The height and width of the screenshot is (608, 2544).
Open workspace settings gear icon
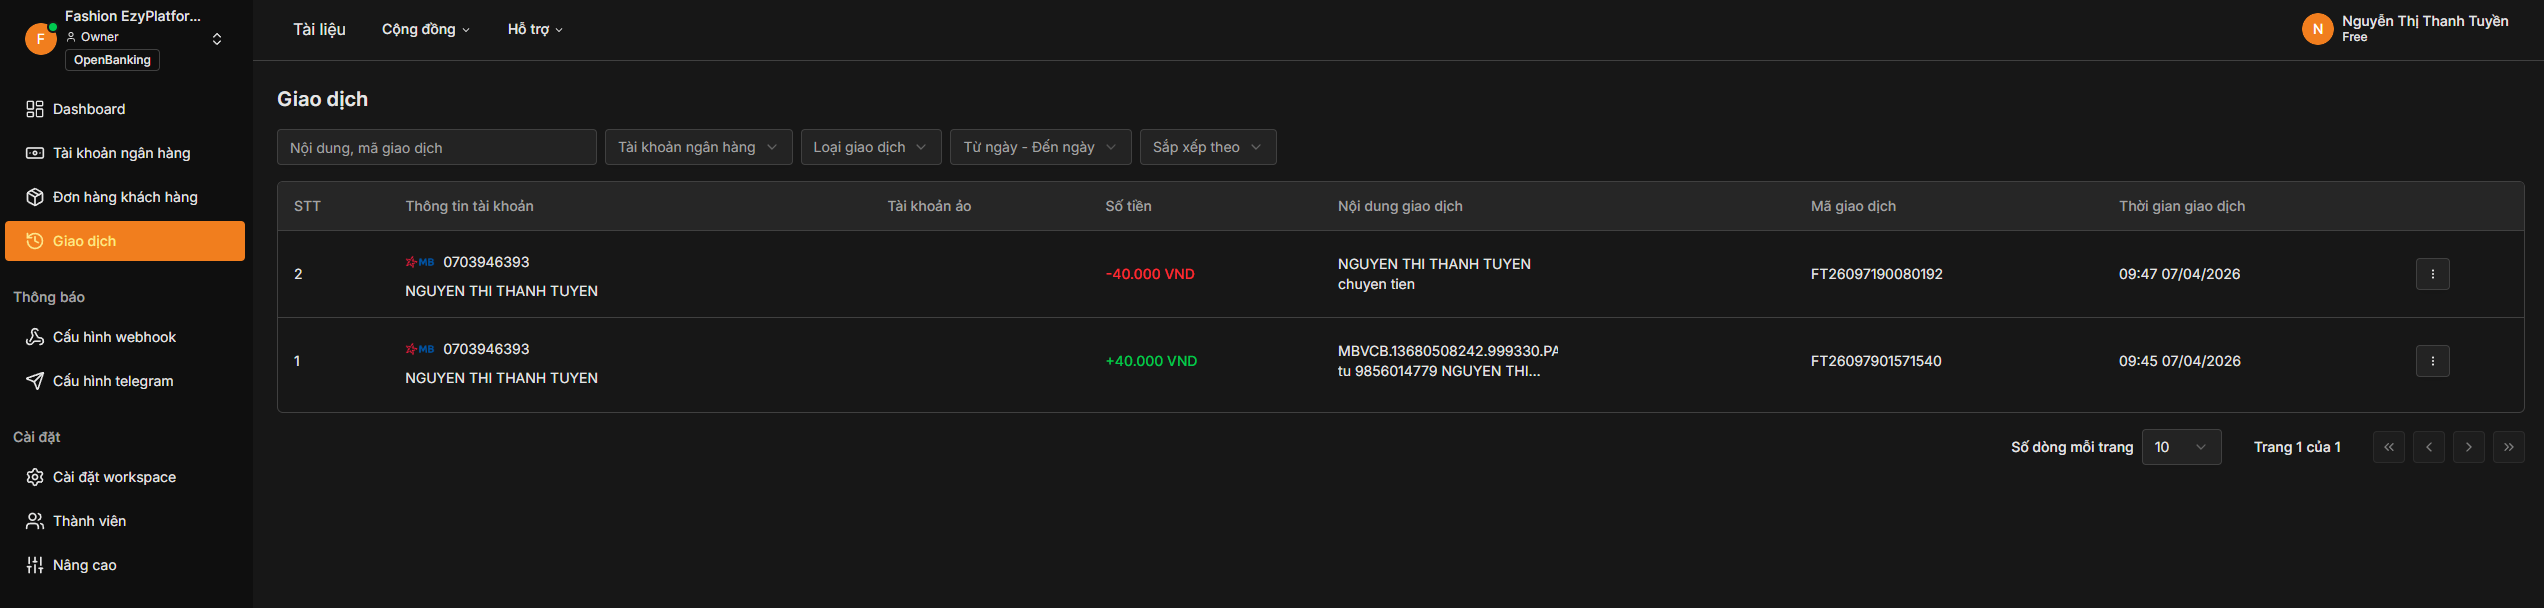click(x=35, y=477)
